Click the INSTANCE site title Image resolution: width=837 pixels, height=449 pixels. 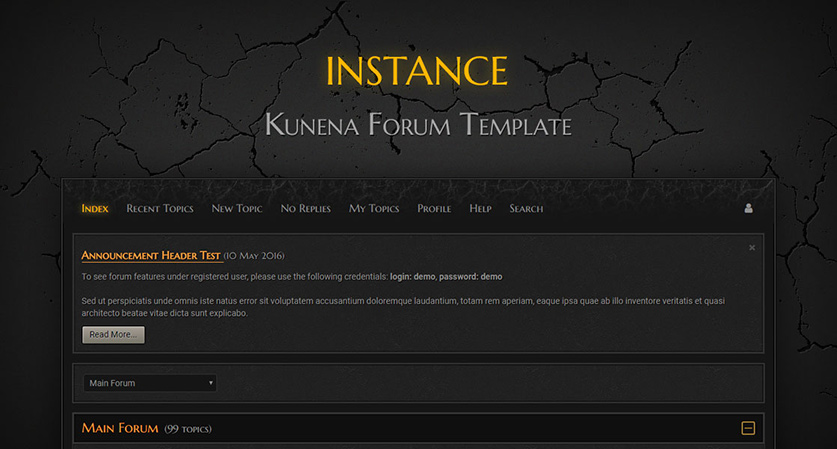[x=417, y=70]
